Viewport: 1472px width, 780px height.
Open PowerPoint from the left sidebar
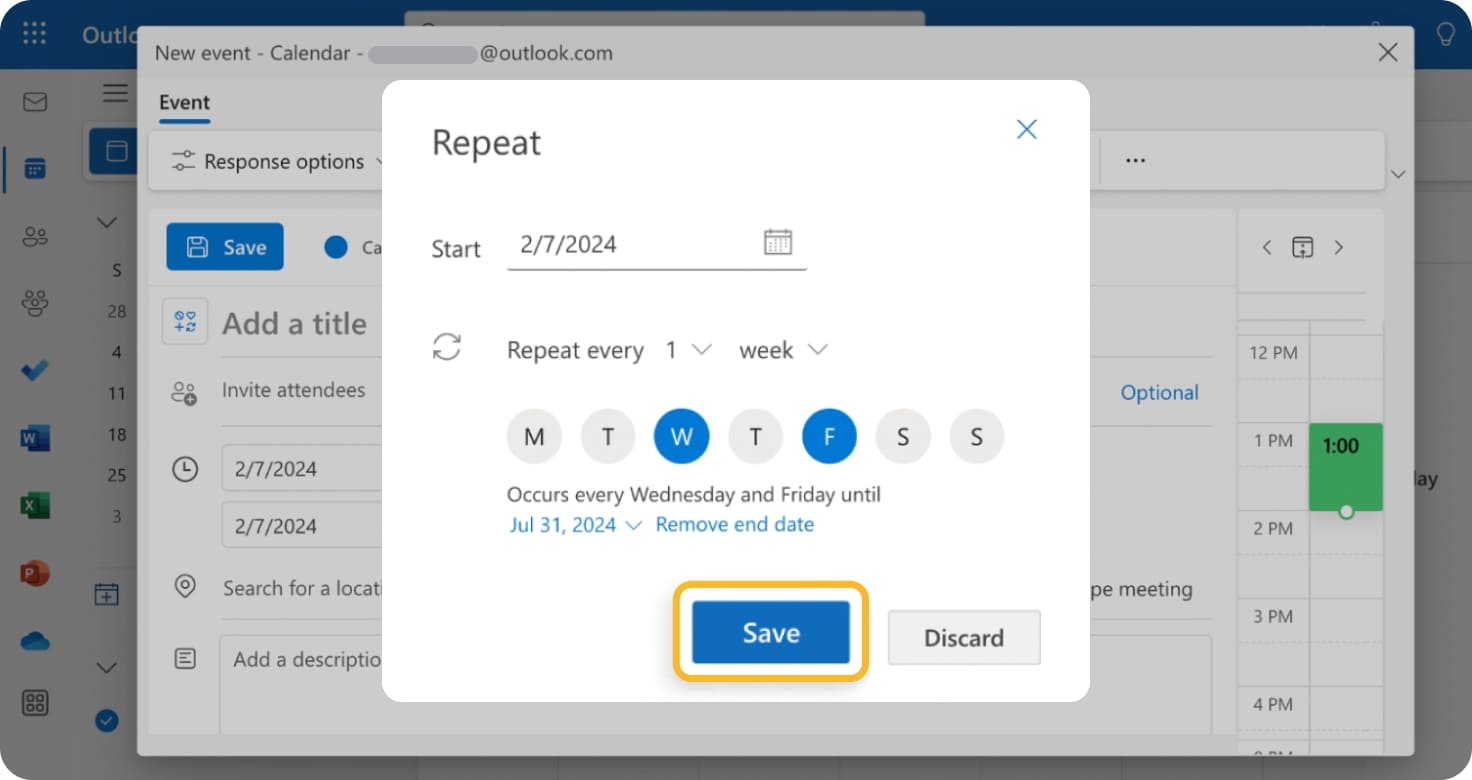35,574
